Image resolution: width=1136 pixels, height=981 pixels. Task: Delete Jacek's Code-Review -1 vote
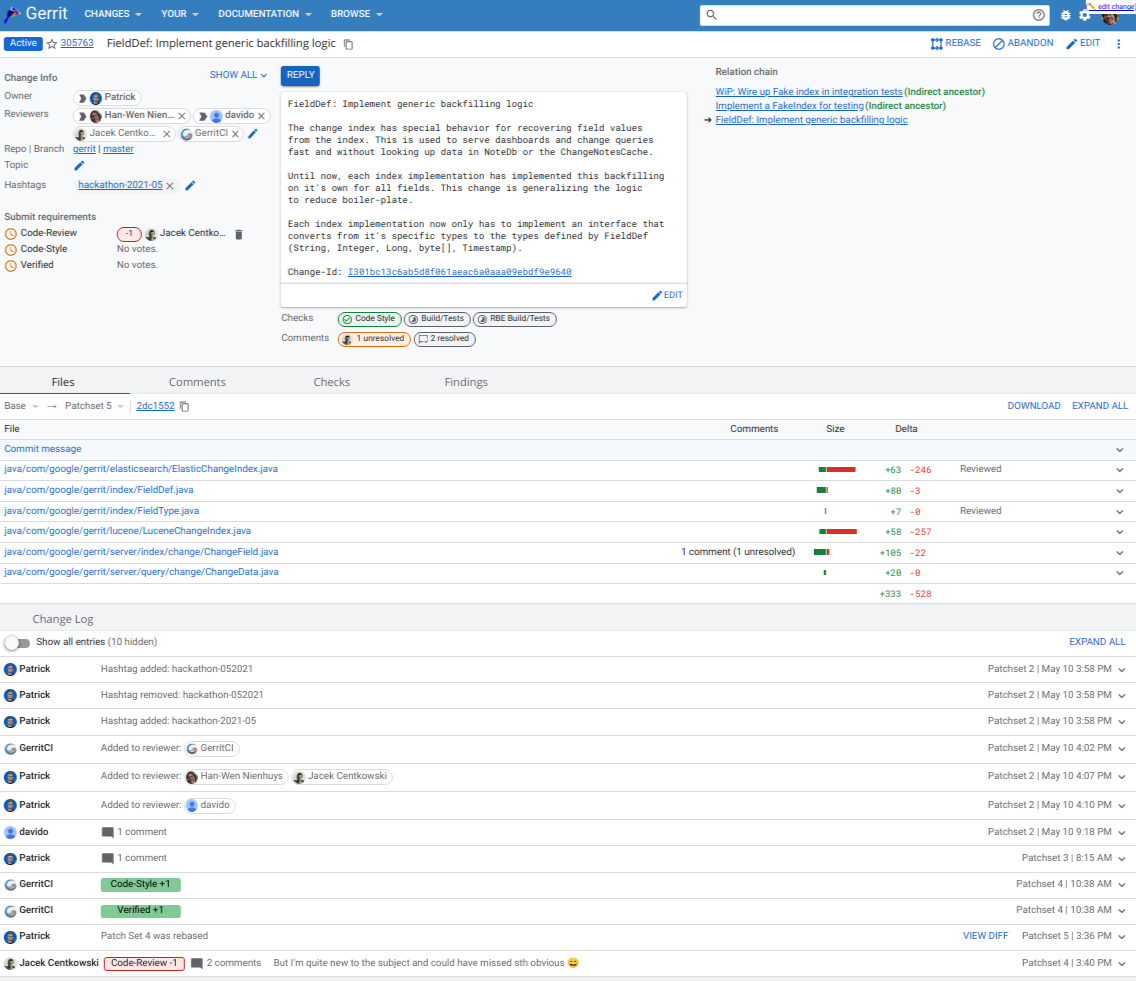coord(238,234)
